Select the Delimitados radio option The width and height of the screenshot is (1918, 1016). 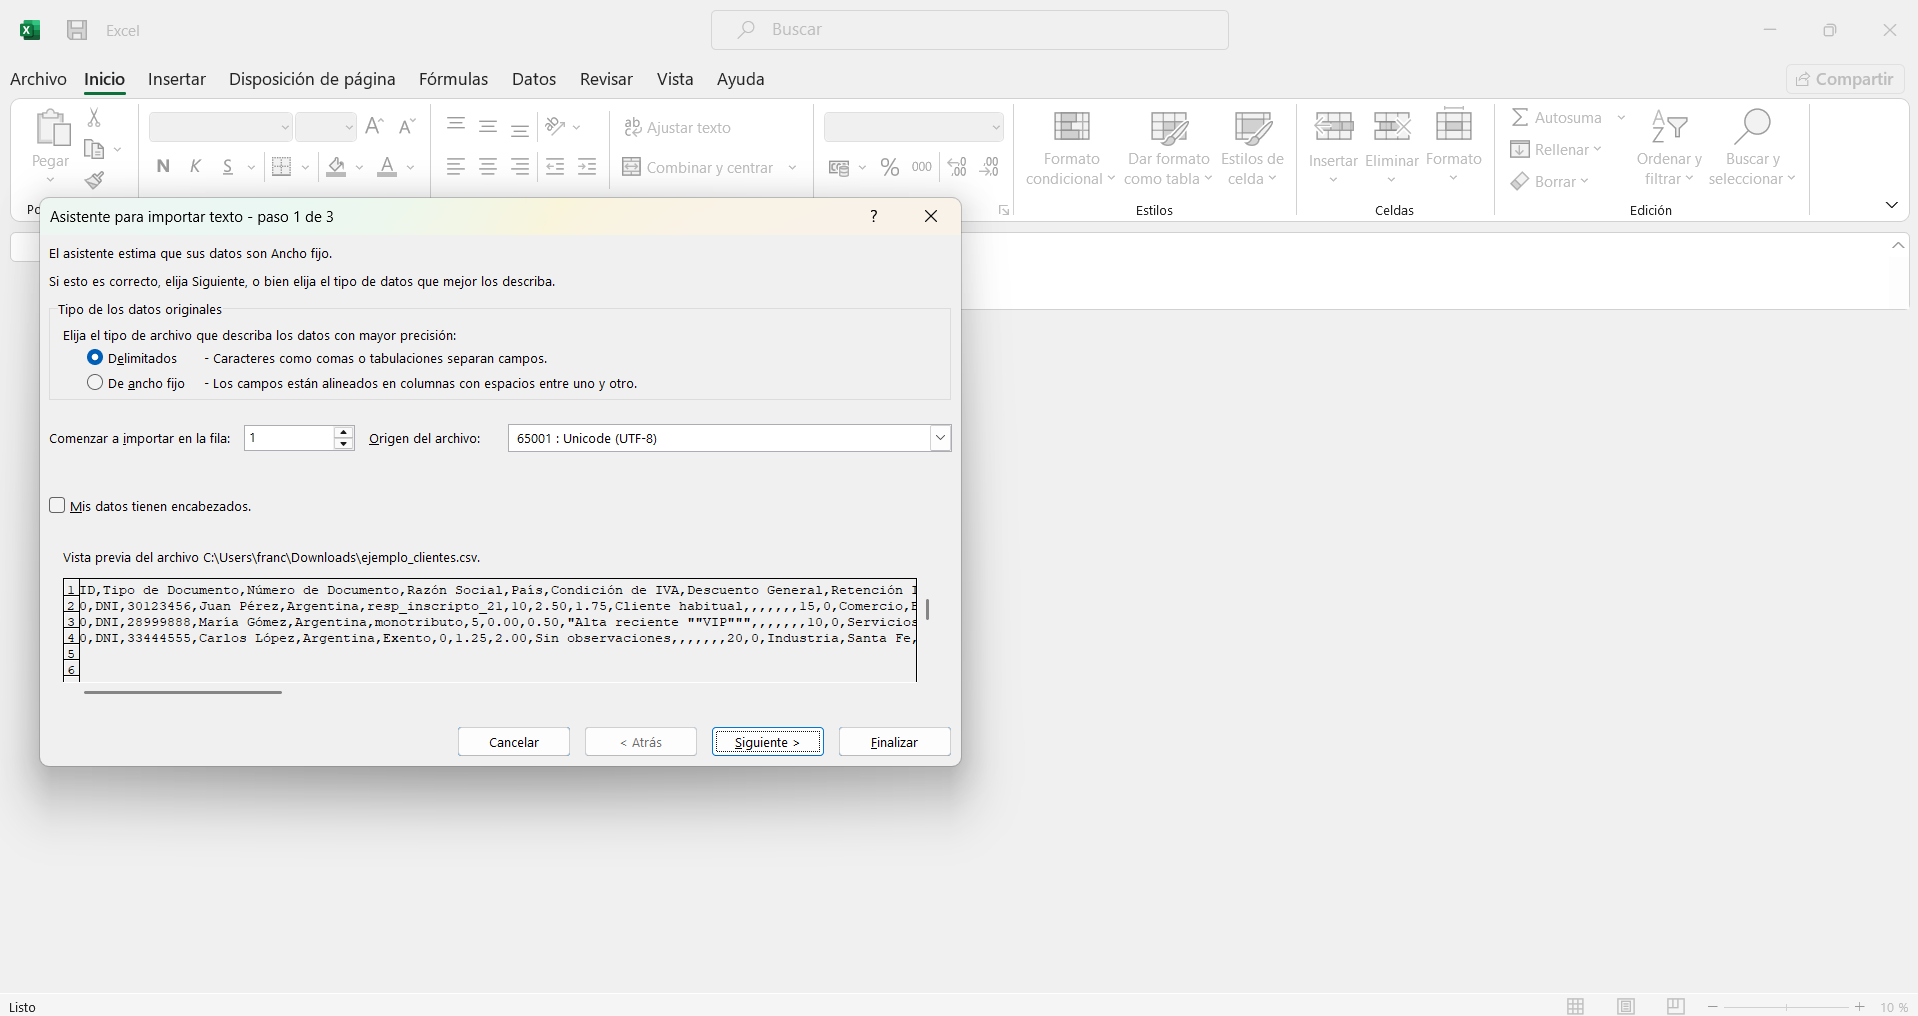tap(95, 358)
